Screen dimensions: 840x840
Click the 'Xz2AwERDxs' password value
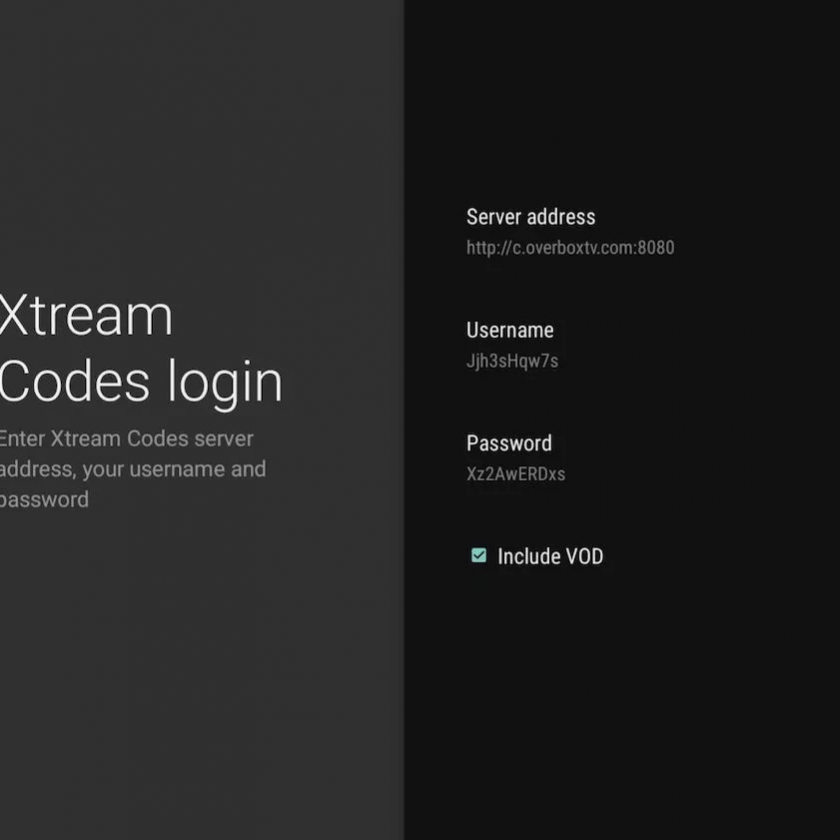pos(515,474)
